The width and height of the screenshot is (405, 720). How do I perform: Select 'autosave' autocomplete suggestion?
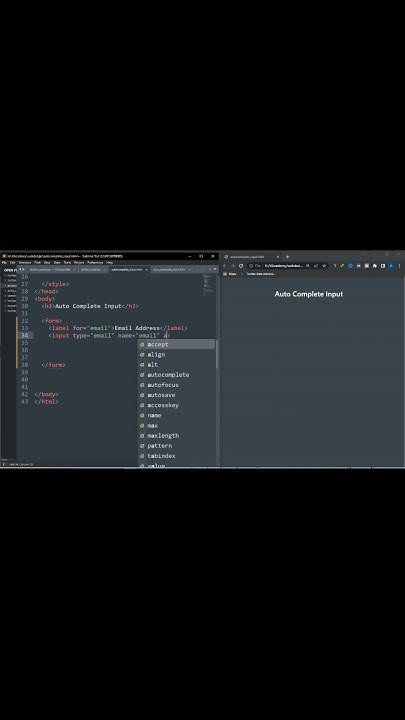(177, 395)
